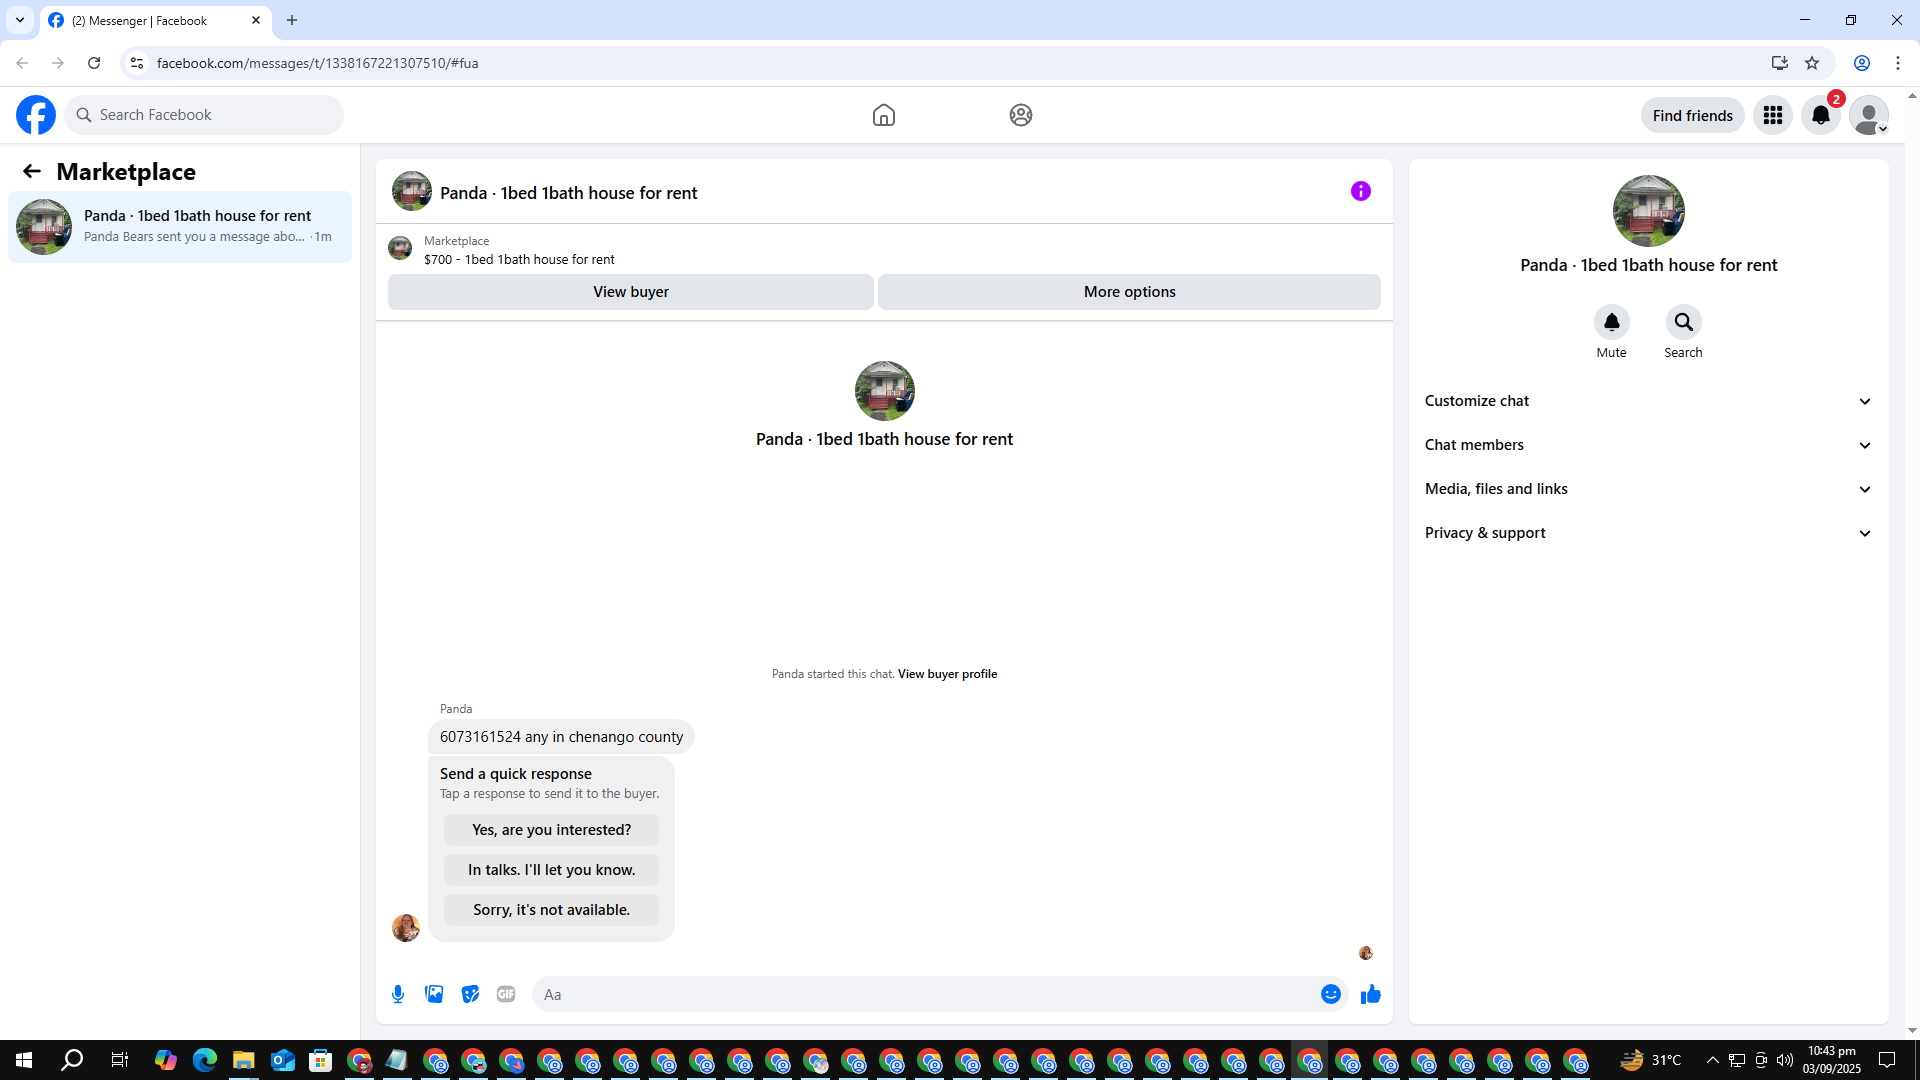Go back using the Marketplace arrow
Image resolution: width=1920 pixels, height=1080 pixels.
[x=32, y=172]
